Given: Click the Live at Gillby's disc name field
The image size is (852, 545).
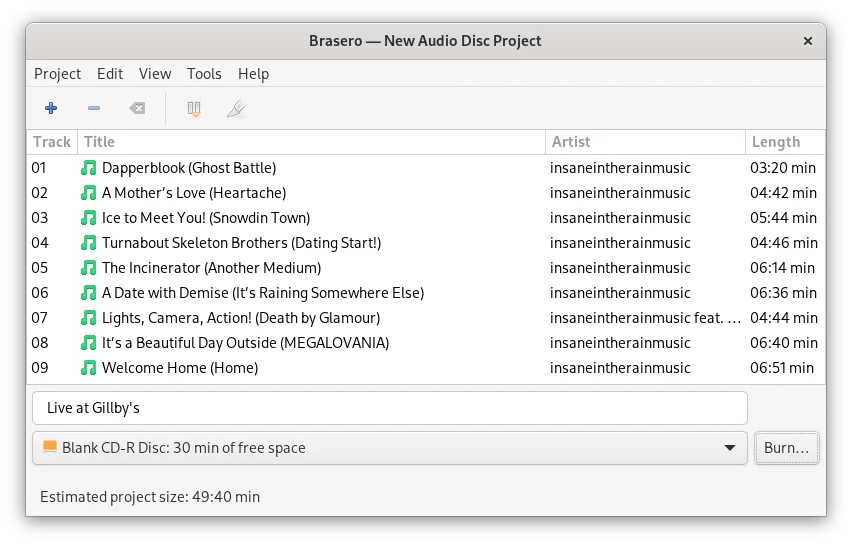Looking at the screenshot, I should click(x=390, y=408).
